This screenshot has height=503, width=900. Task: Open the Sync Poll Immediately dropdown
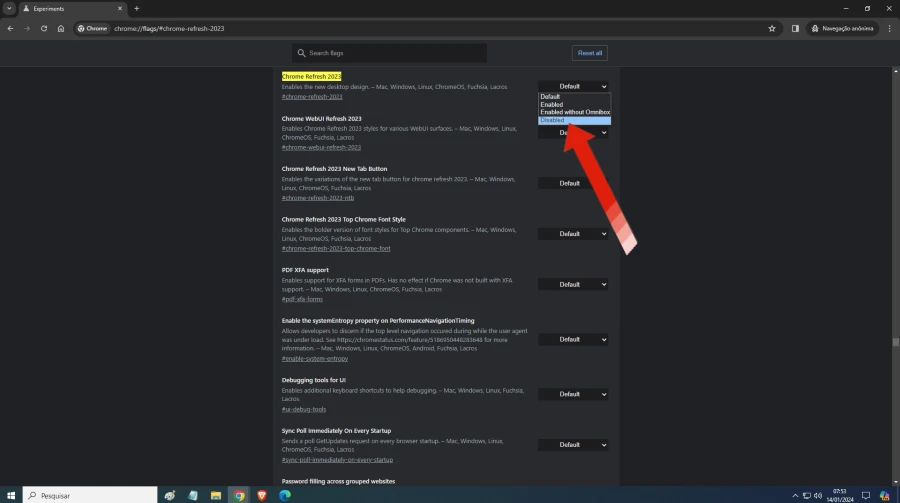(x=573, y=444)
